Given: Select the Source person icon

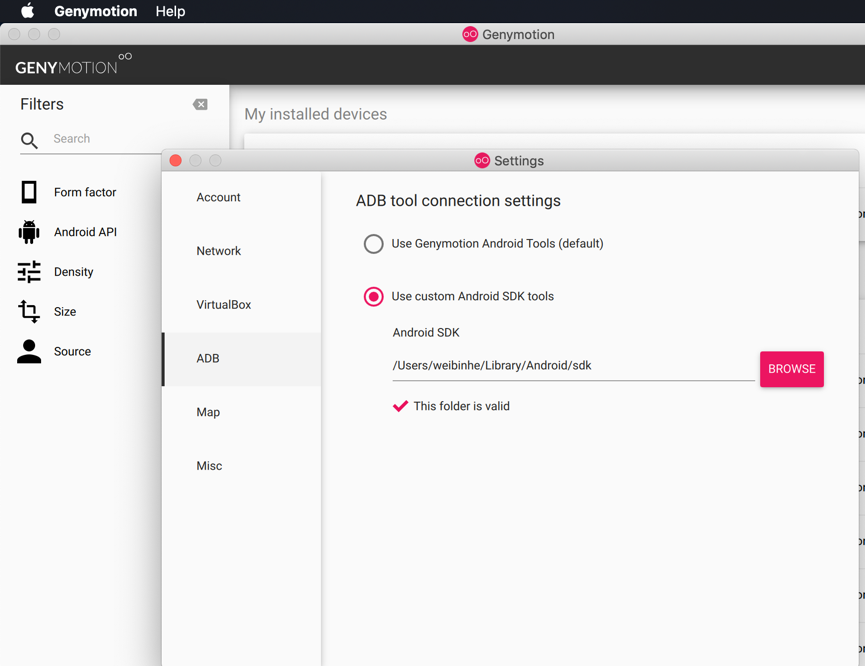Looking at the screenshot, I should (x=29, y=351).
